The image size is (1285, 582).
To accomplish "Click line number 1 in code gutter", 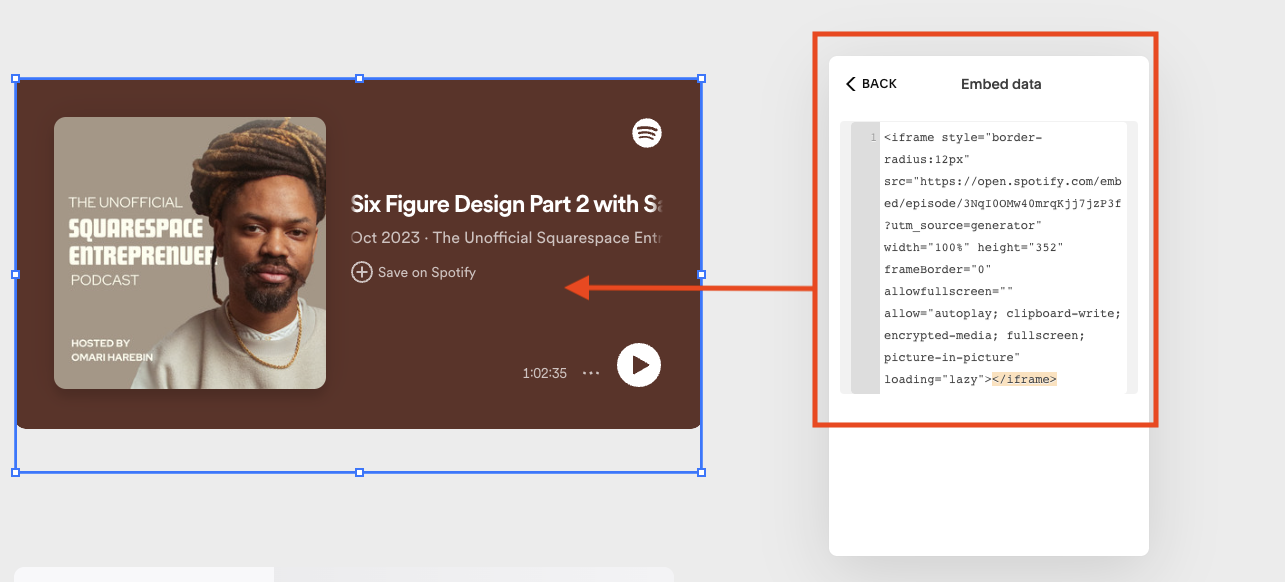I will (874, 137).
